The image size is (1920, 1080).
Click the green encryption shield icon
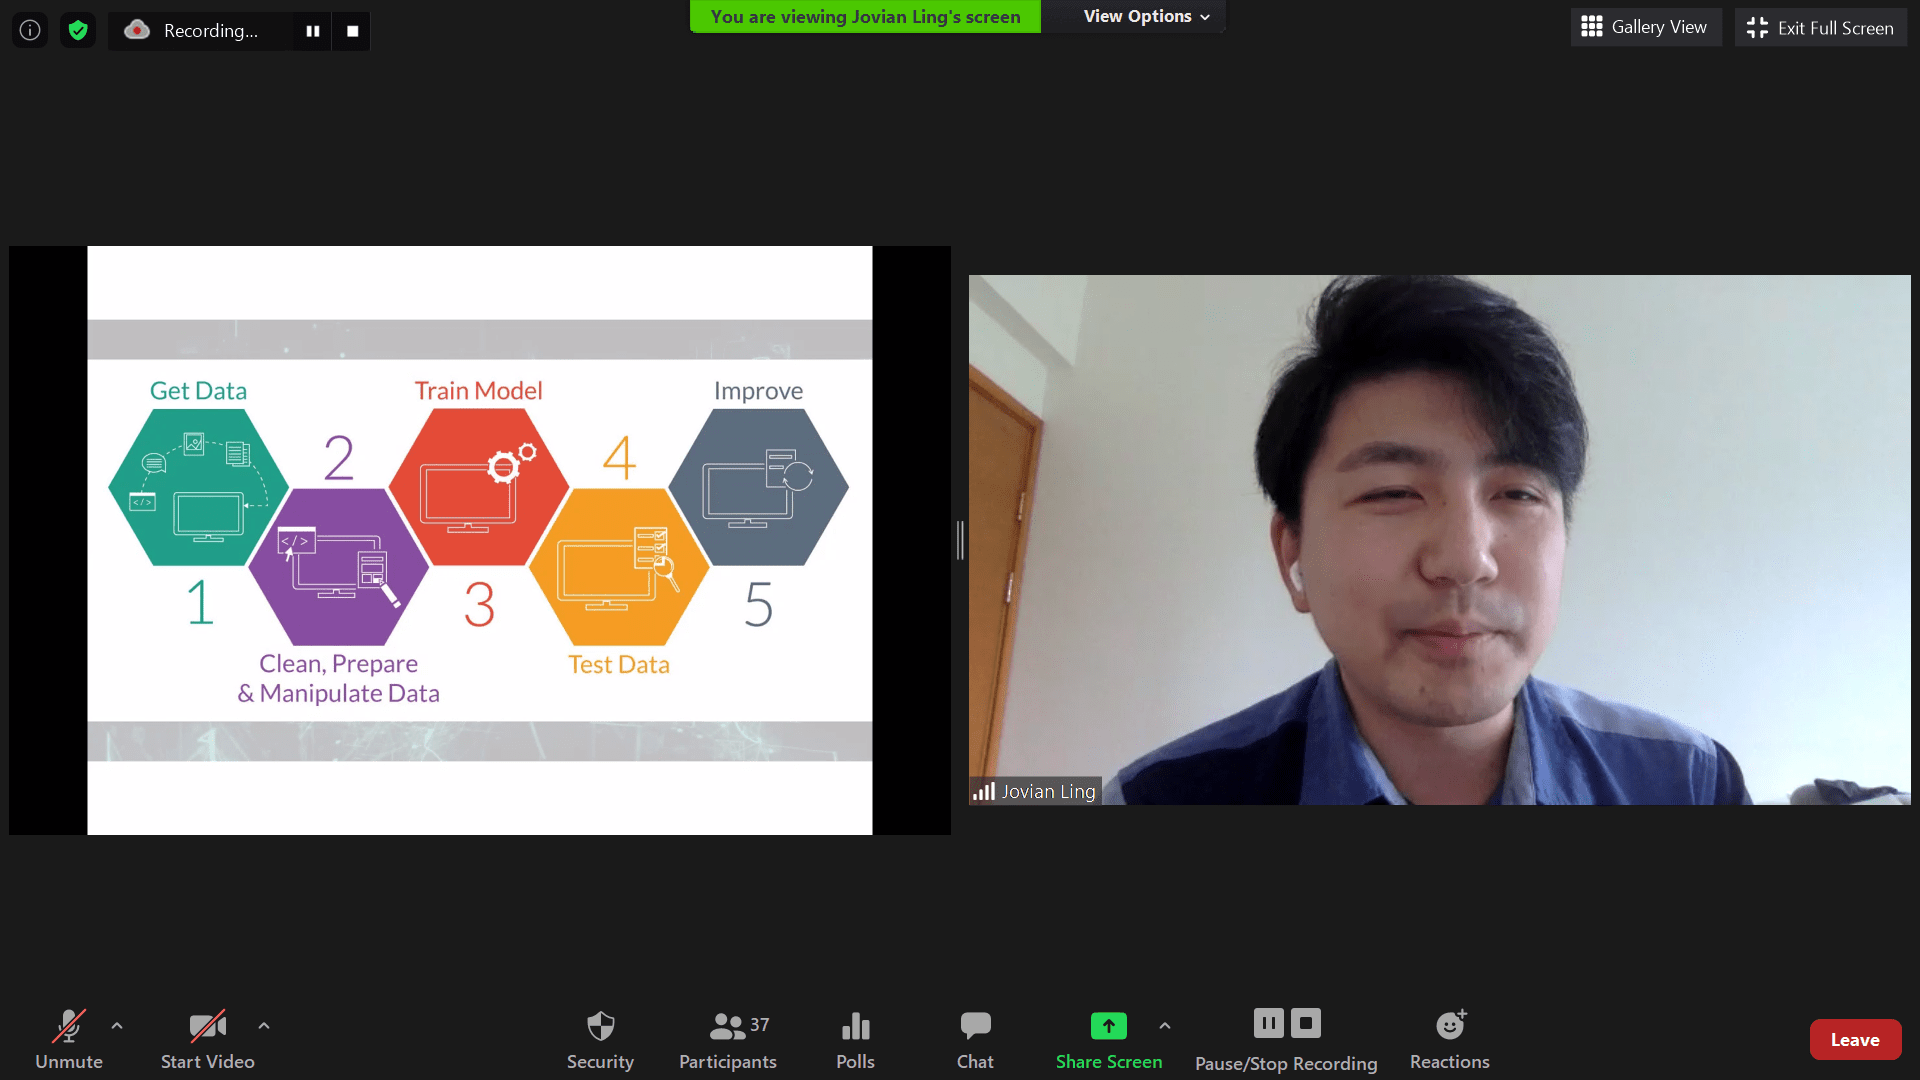pyautogui.click(x=78, y=30)
